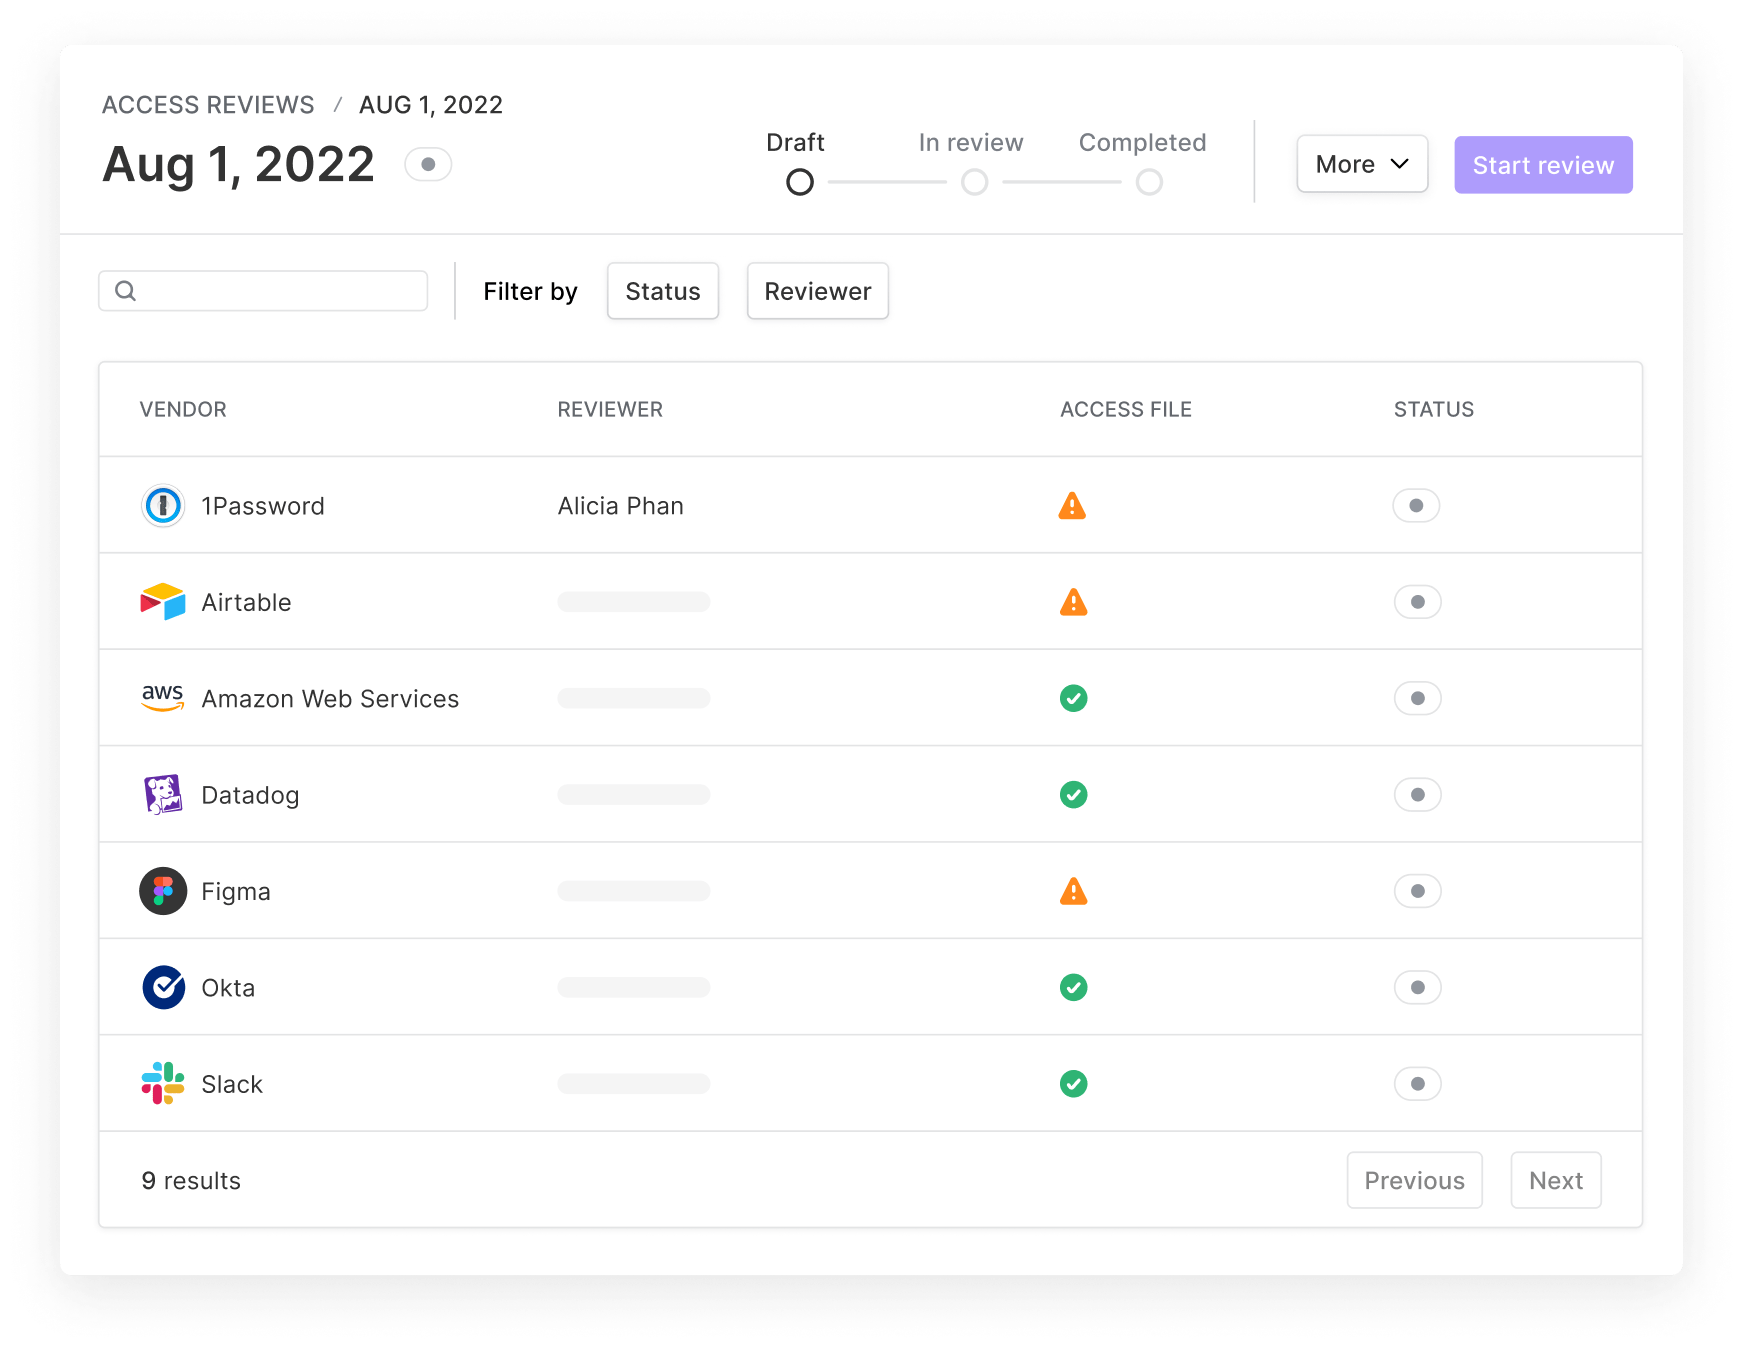Click the Start review button

point(1542,164)
